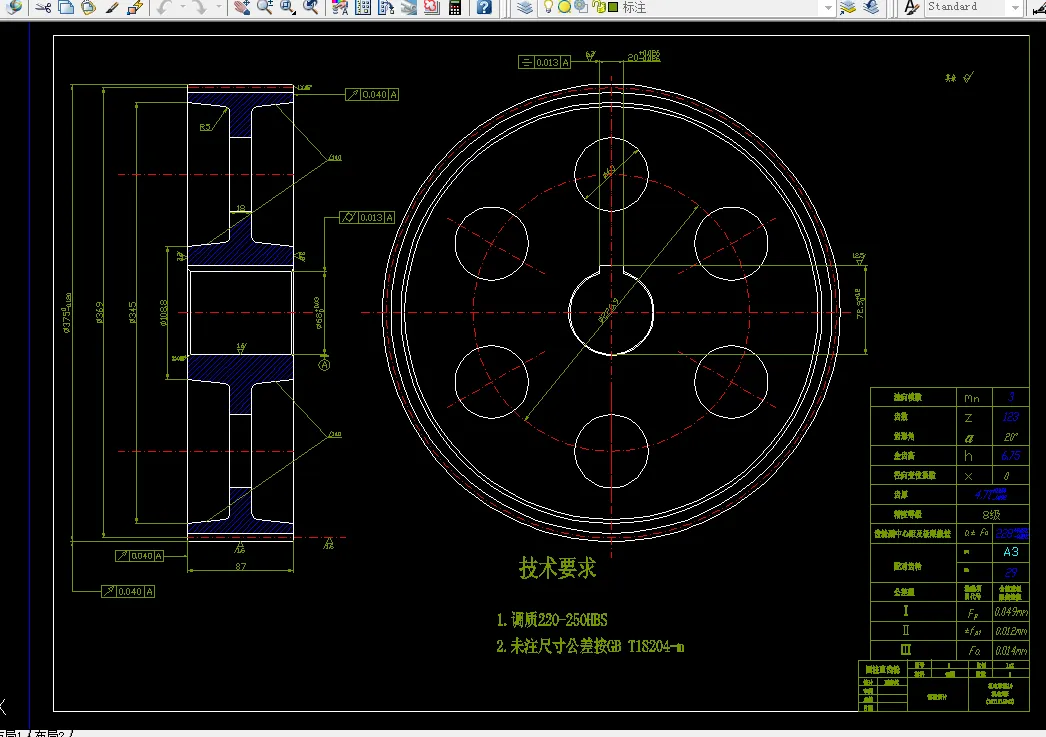The height and width of the screenshot is (737, 1046).
Task: Select the symmetry tolerance frame 0.013 A
Action: tap(544, 62)
